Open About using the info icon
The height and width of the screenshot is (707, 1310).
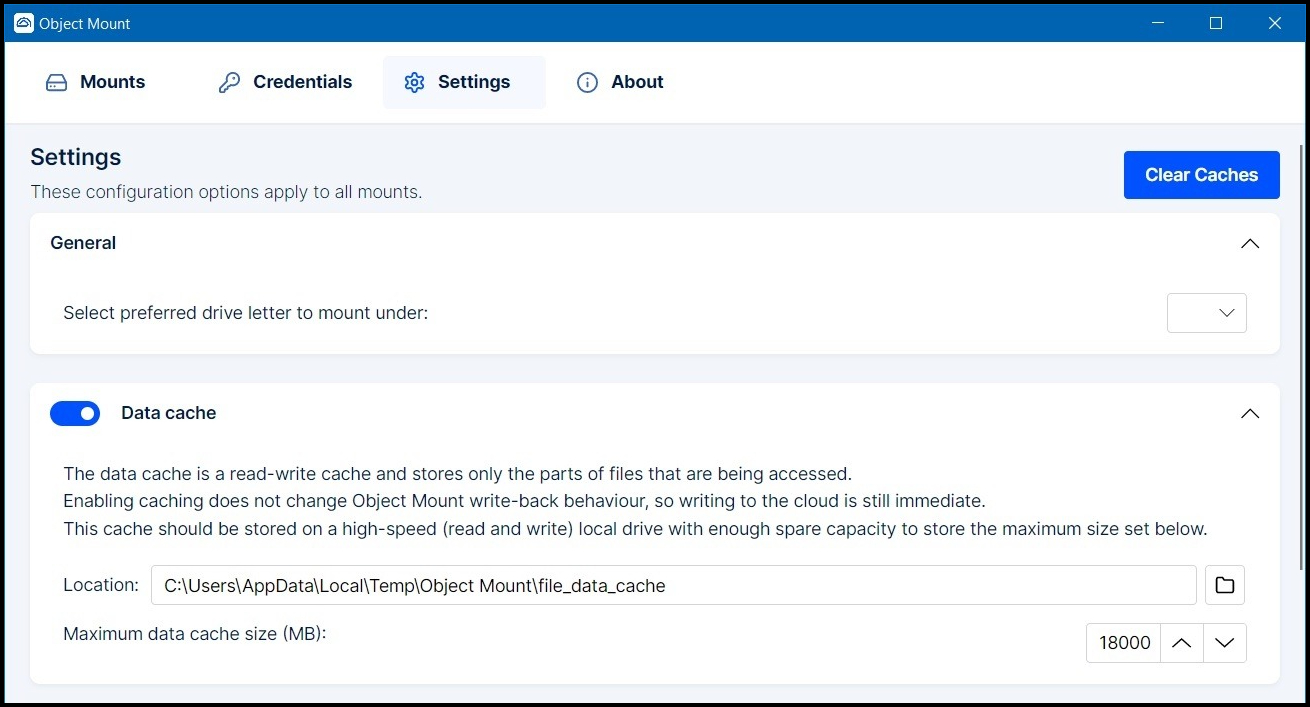point(587,83)
